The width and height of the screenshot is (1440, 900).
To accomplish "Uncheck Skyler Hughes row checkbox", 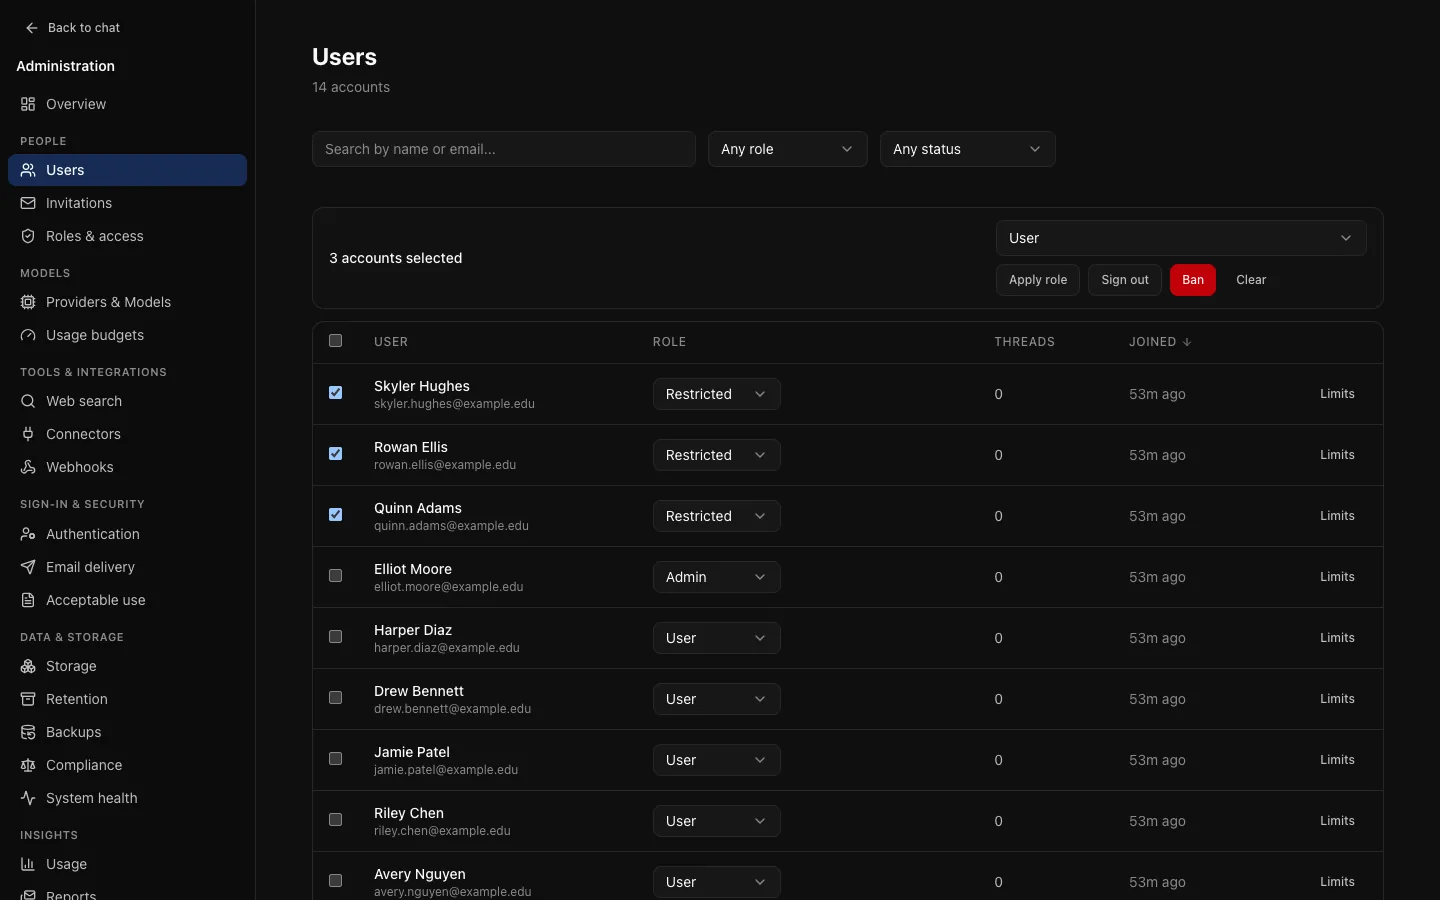I will click(336, 393).
